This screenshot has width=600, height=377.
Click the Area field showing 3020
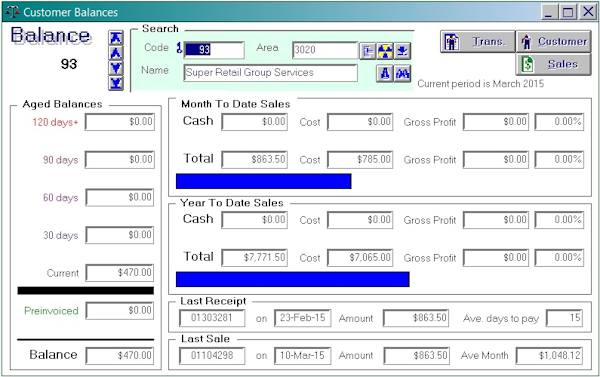tap(325, 50)
